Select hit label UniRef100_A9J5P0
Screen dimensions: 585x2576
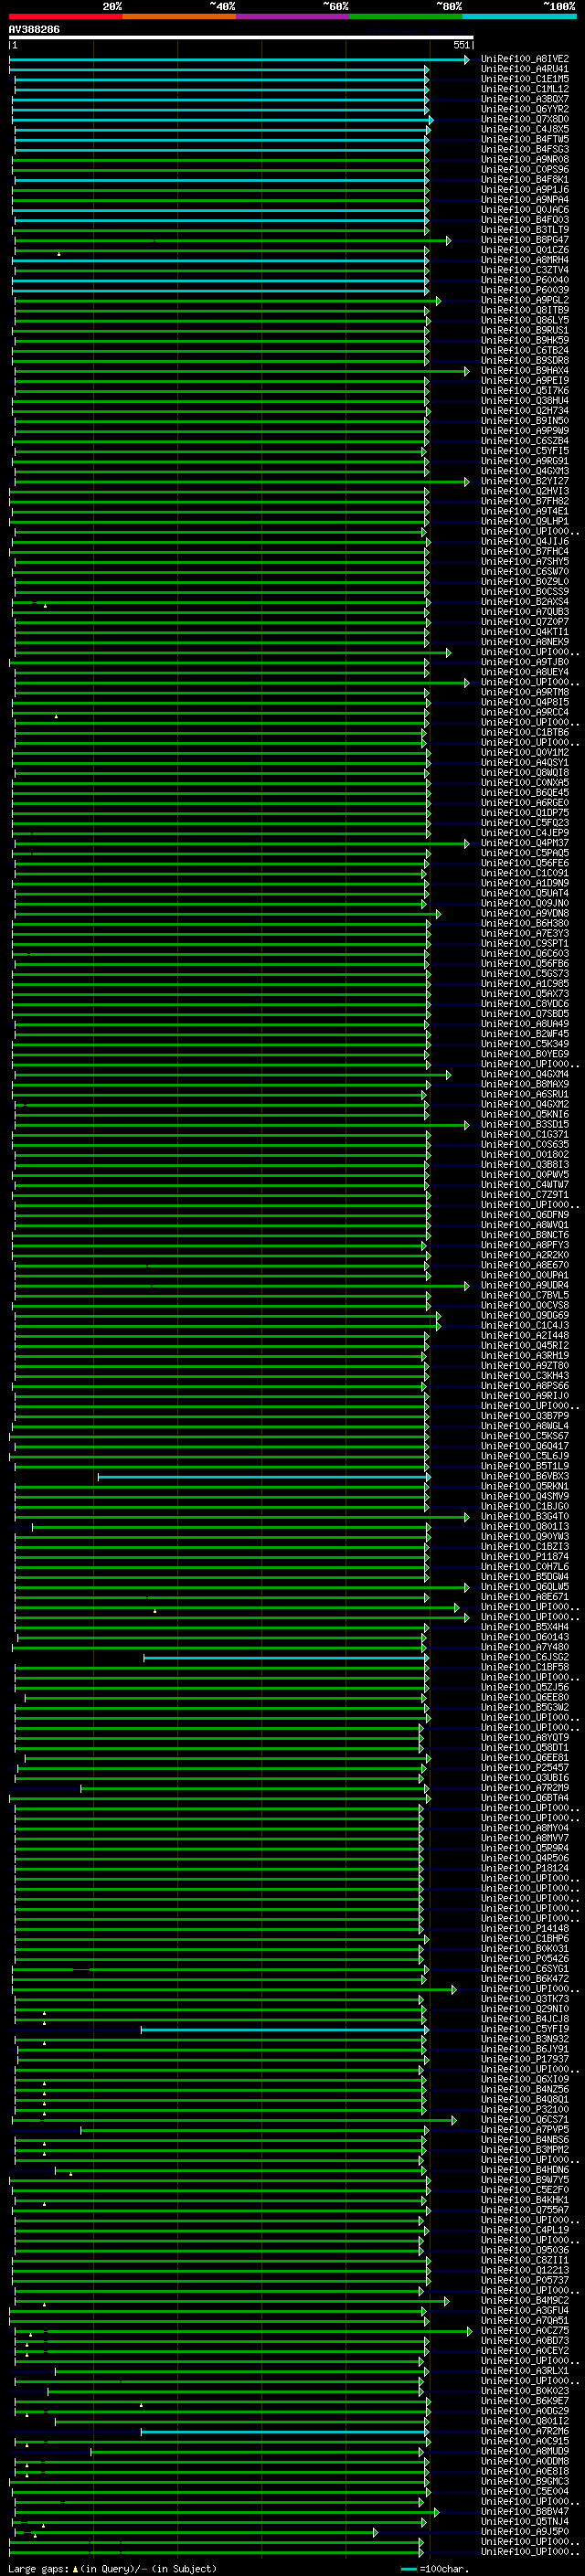525,2531
